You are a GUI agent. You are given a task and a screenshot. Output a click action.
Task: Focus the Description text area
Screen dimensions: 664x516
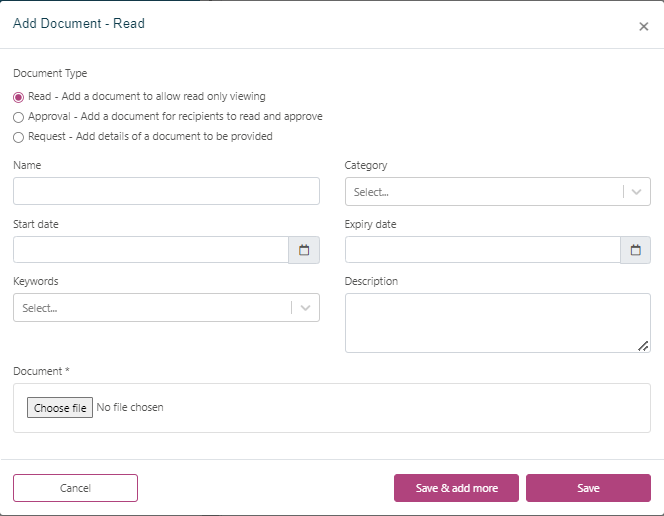tap(495, 322)
